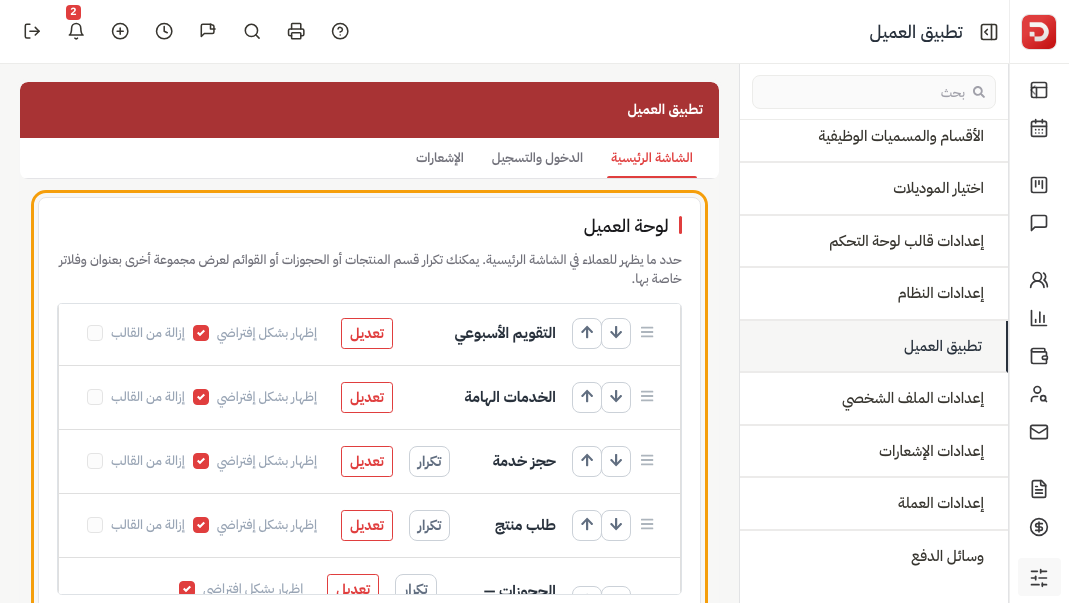Open اختيار الموديلات menu item

[x=874, y=188]
